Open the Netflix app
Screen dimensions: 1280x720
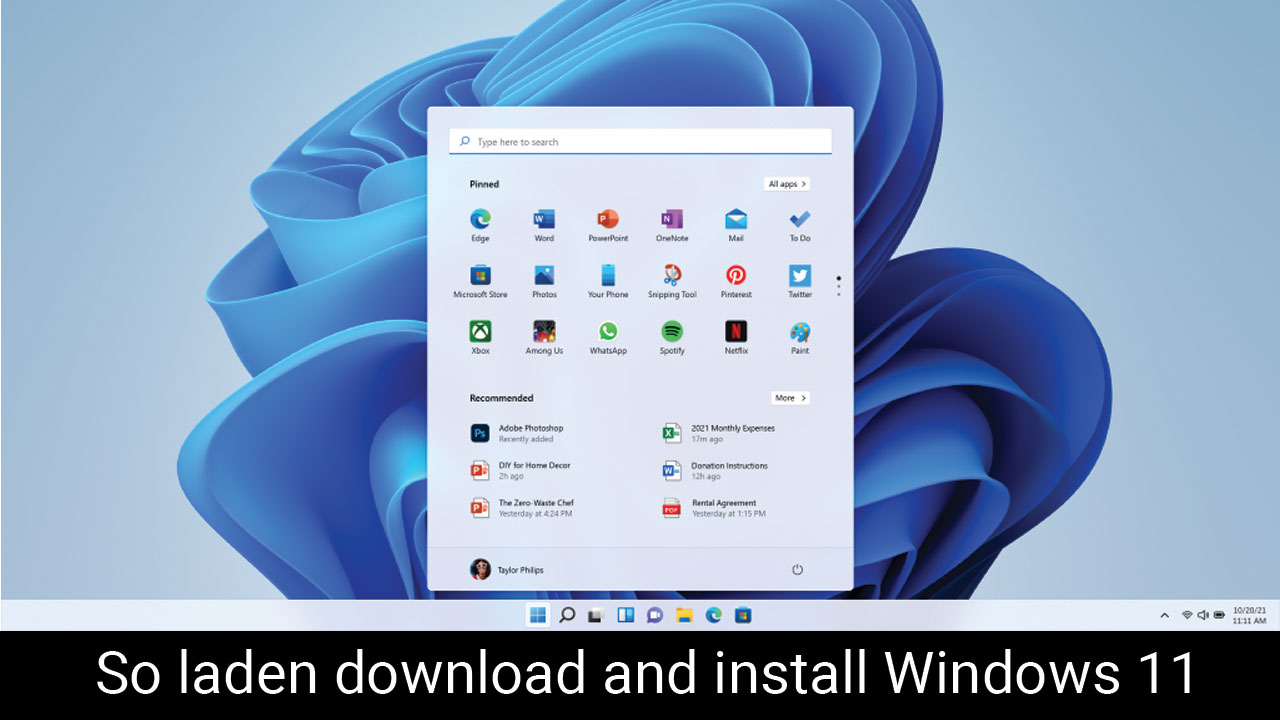pyautogui.click(x=736, y=337)
